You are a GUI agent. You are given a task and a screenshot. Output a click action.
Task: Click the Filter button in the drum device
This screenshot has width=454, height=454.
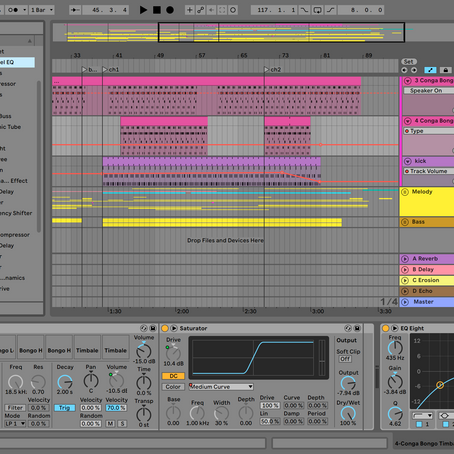pos(15,408)
